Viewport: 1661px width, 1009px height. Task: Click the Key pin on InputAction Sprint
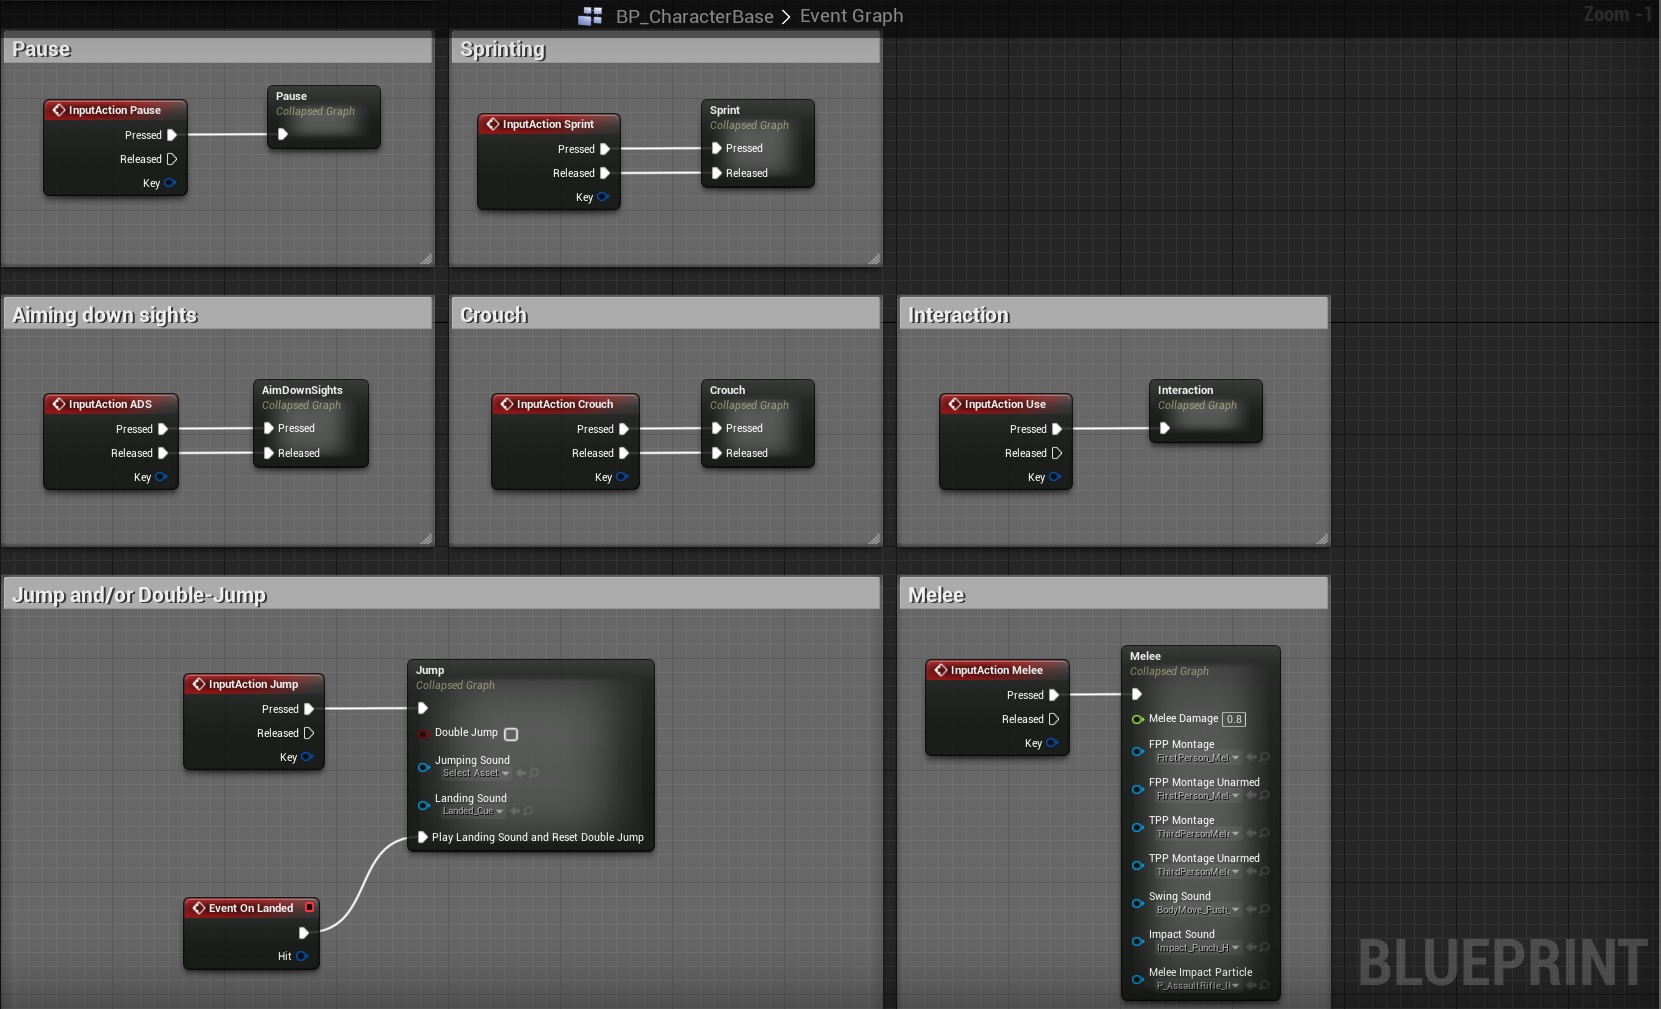coord(603,197)
